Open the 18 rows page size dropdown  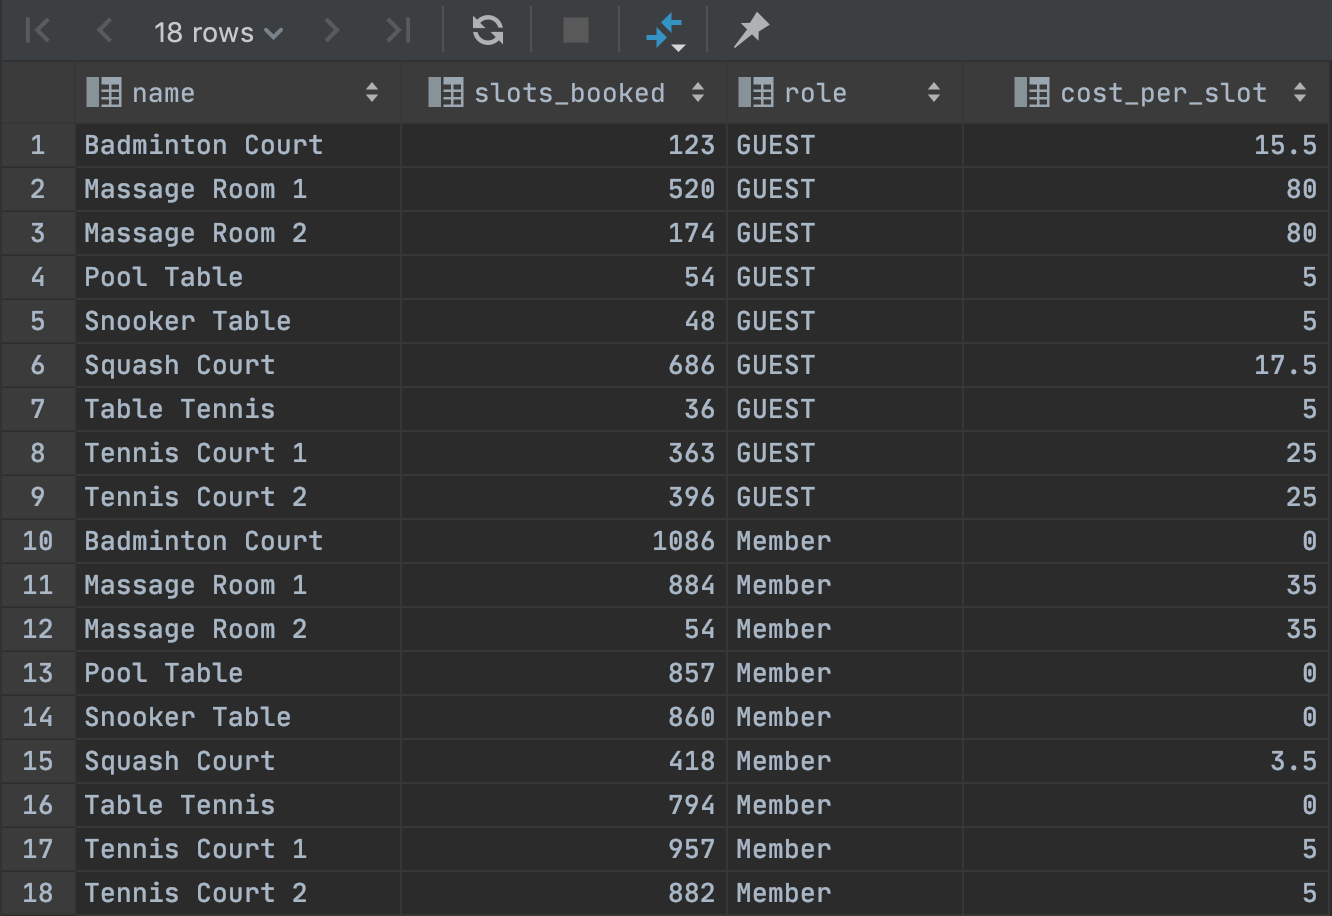[x=218, y=33]
